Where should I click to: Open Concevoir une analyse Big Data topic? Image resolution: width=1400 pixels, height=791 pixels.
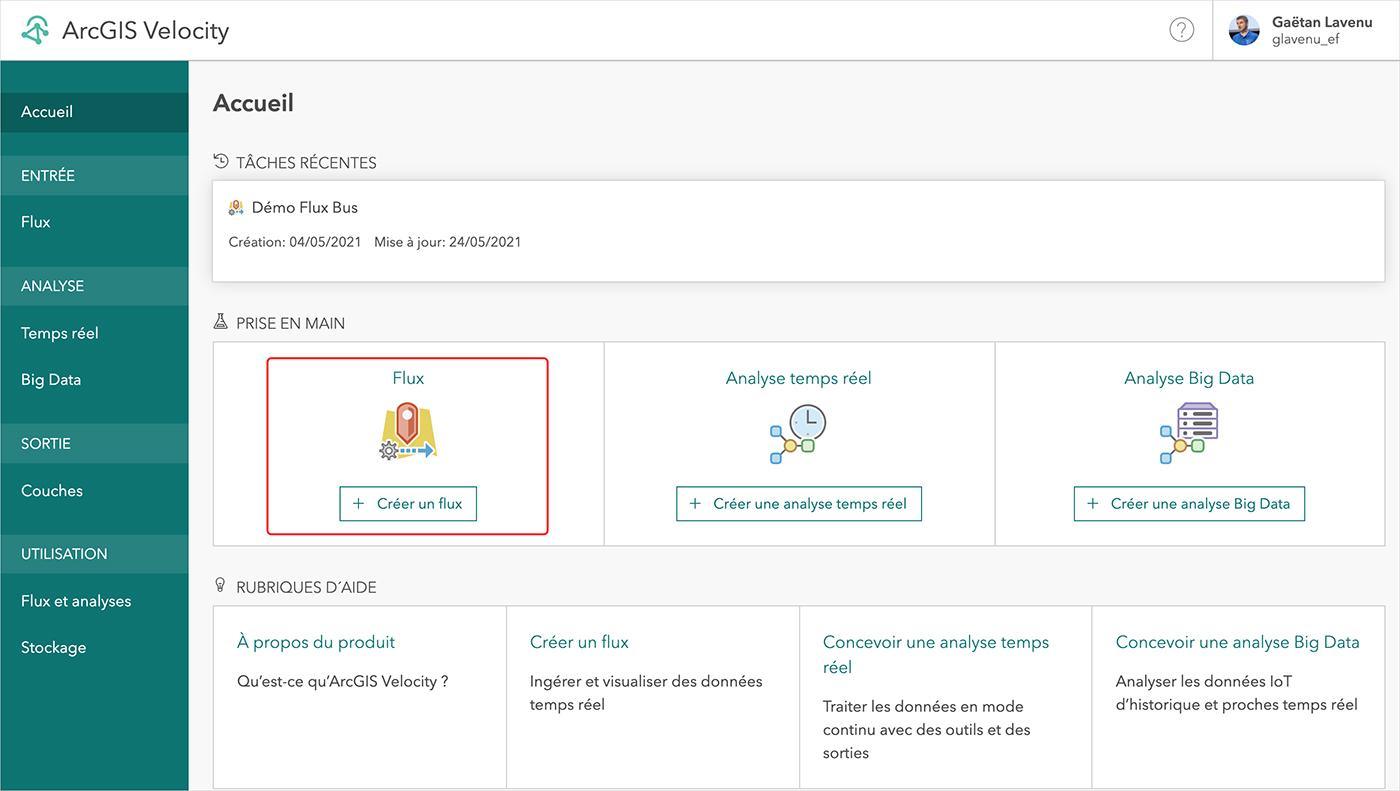coord(1238,642)
